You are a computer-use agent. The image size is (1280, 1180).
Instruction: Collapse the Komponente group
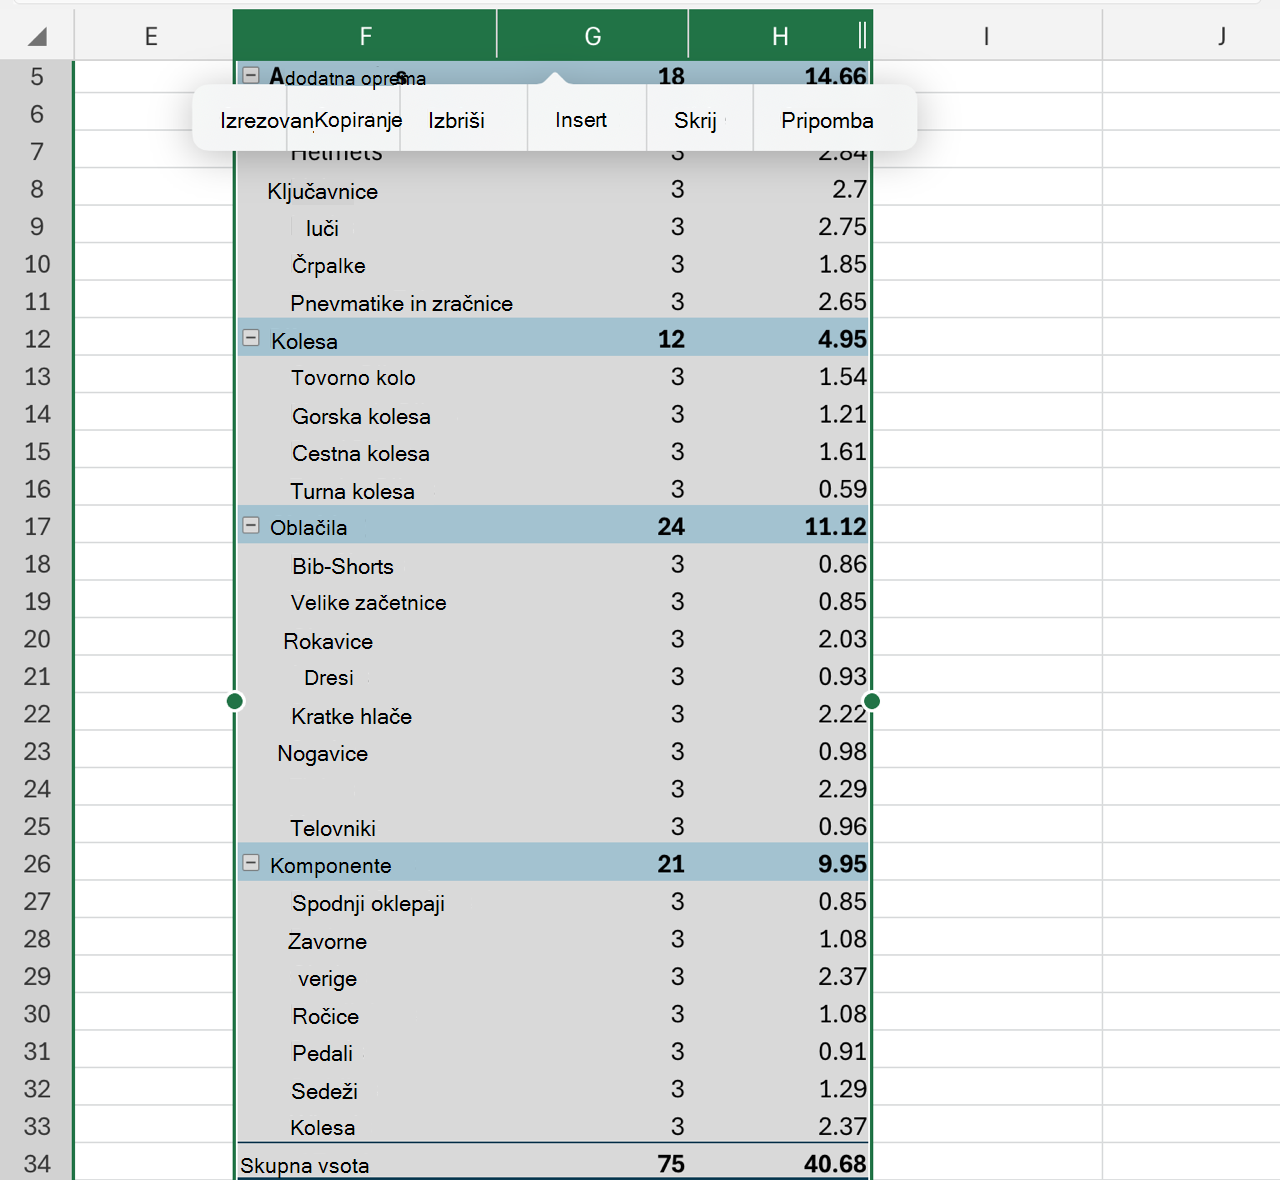click(251, 862)
